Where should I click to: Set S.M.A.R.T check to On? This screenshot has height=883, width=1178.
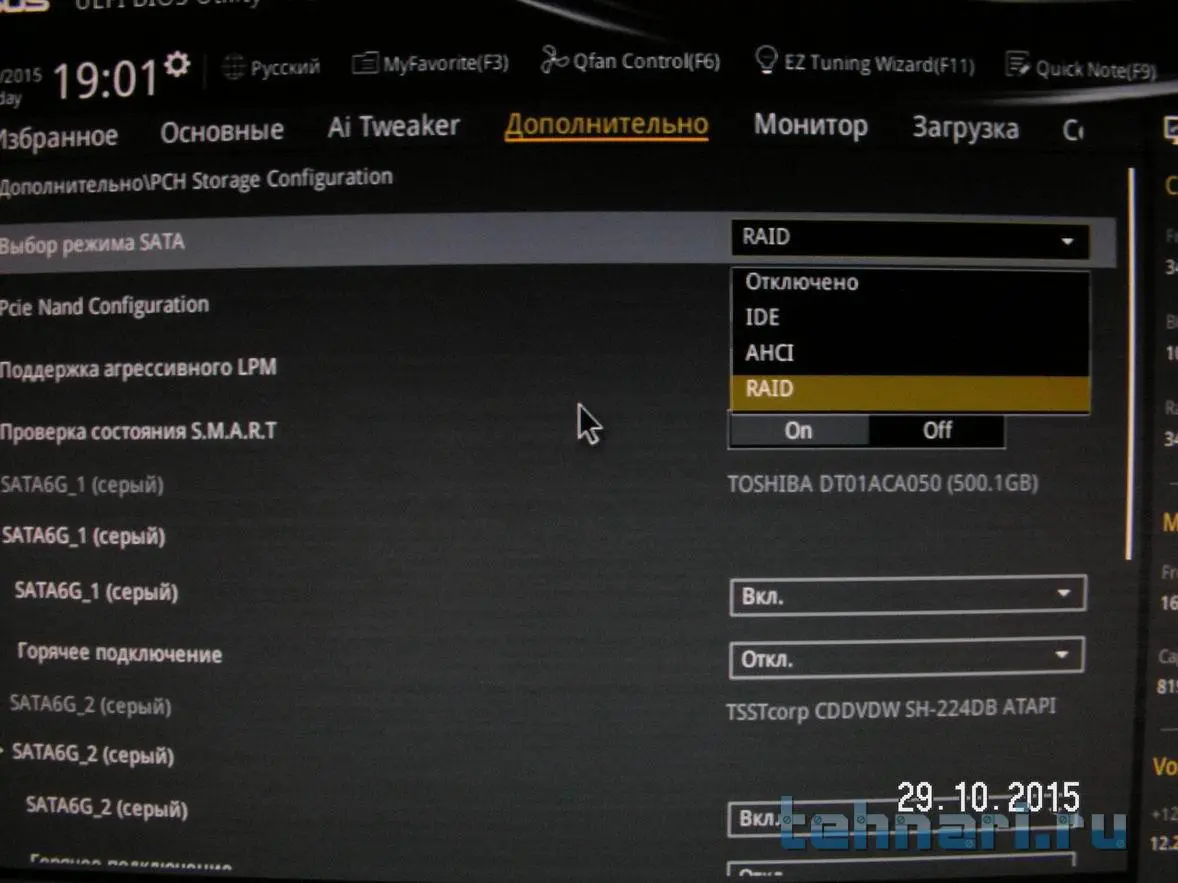(x=799, y=431)
